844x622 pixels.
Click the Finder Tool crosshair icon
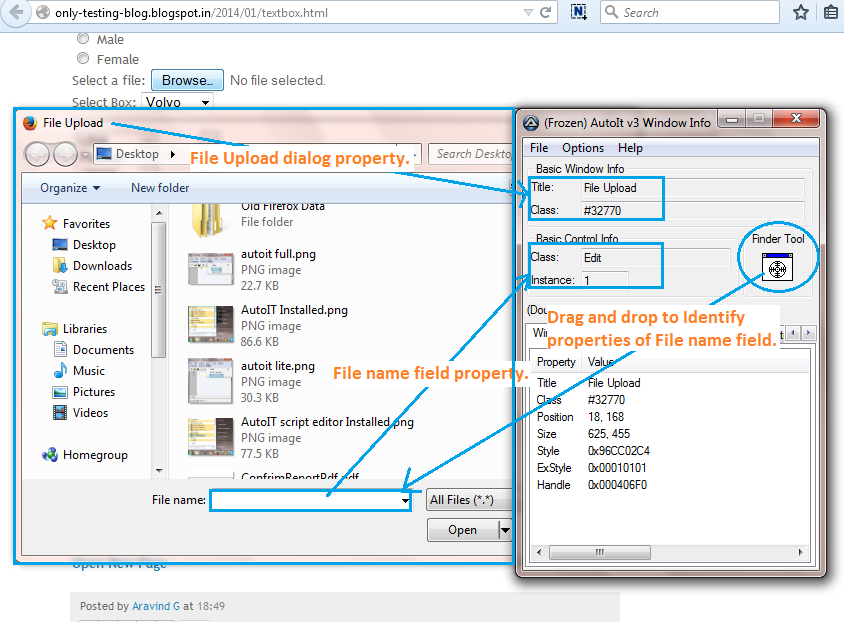(777, 267)
